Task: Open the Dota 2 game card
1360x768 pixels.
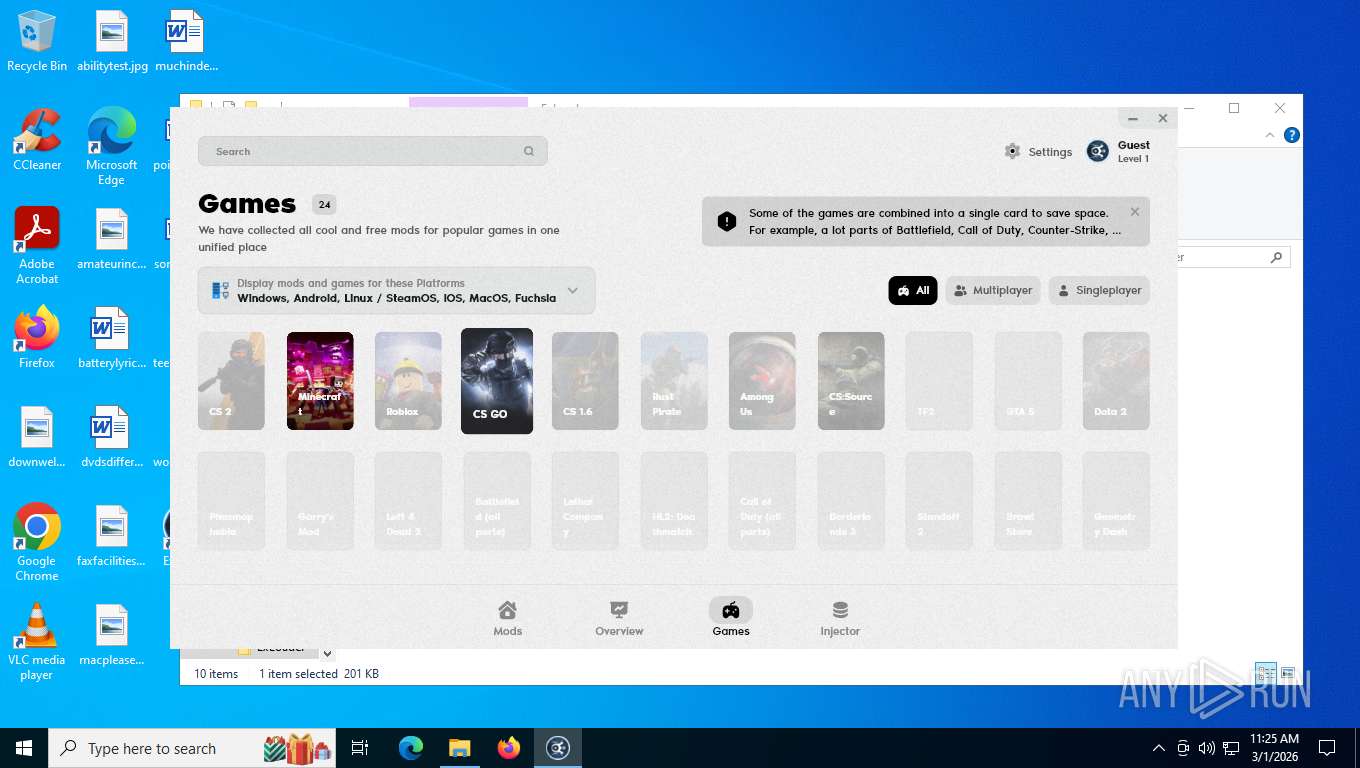Action: [x=1116, y=381]
